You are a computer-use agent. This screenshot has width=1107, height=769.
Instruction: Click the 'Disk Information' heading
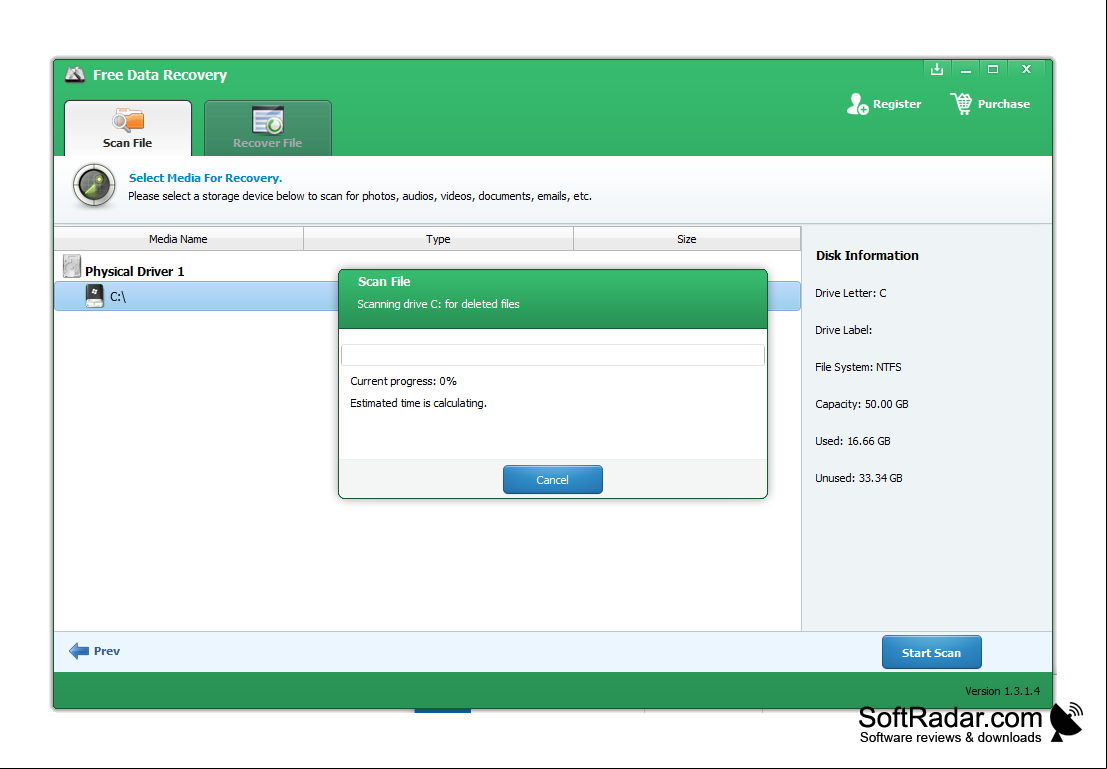click(867, 256)
